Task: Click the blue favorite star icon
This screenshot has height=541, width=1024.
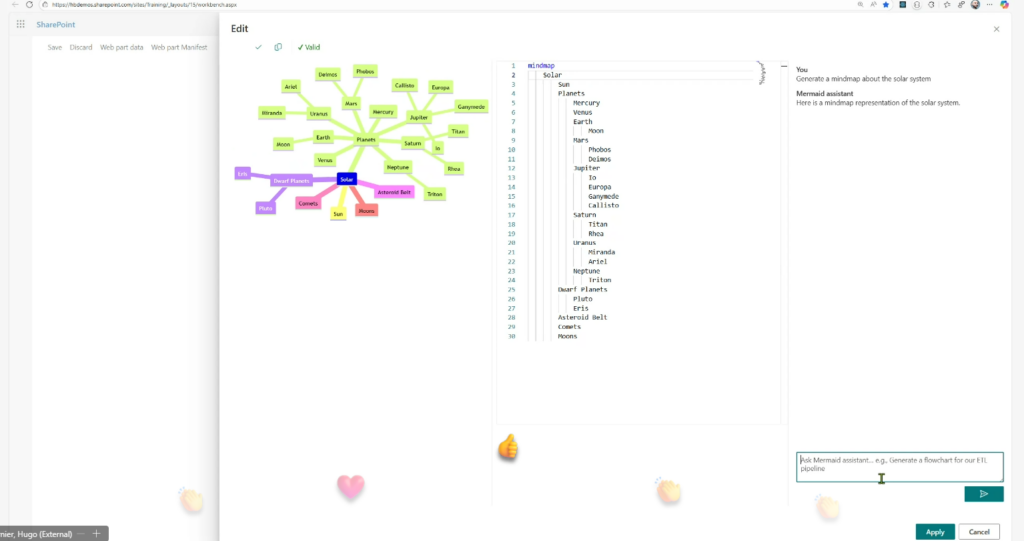Action: [886, 5]
